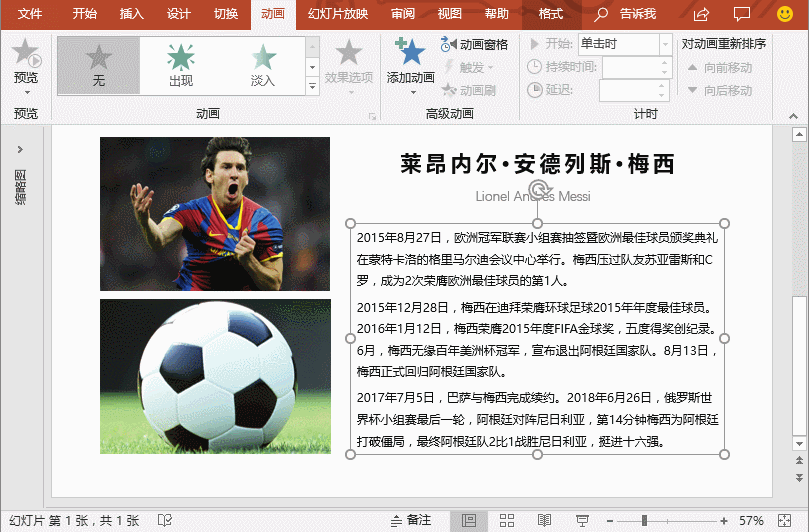Choose the 无 (None) animation option

click(98, 64)
